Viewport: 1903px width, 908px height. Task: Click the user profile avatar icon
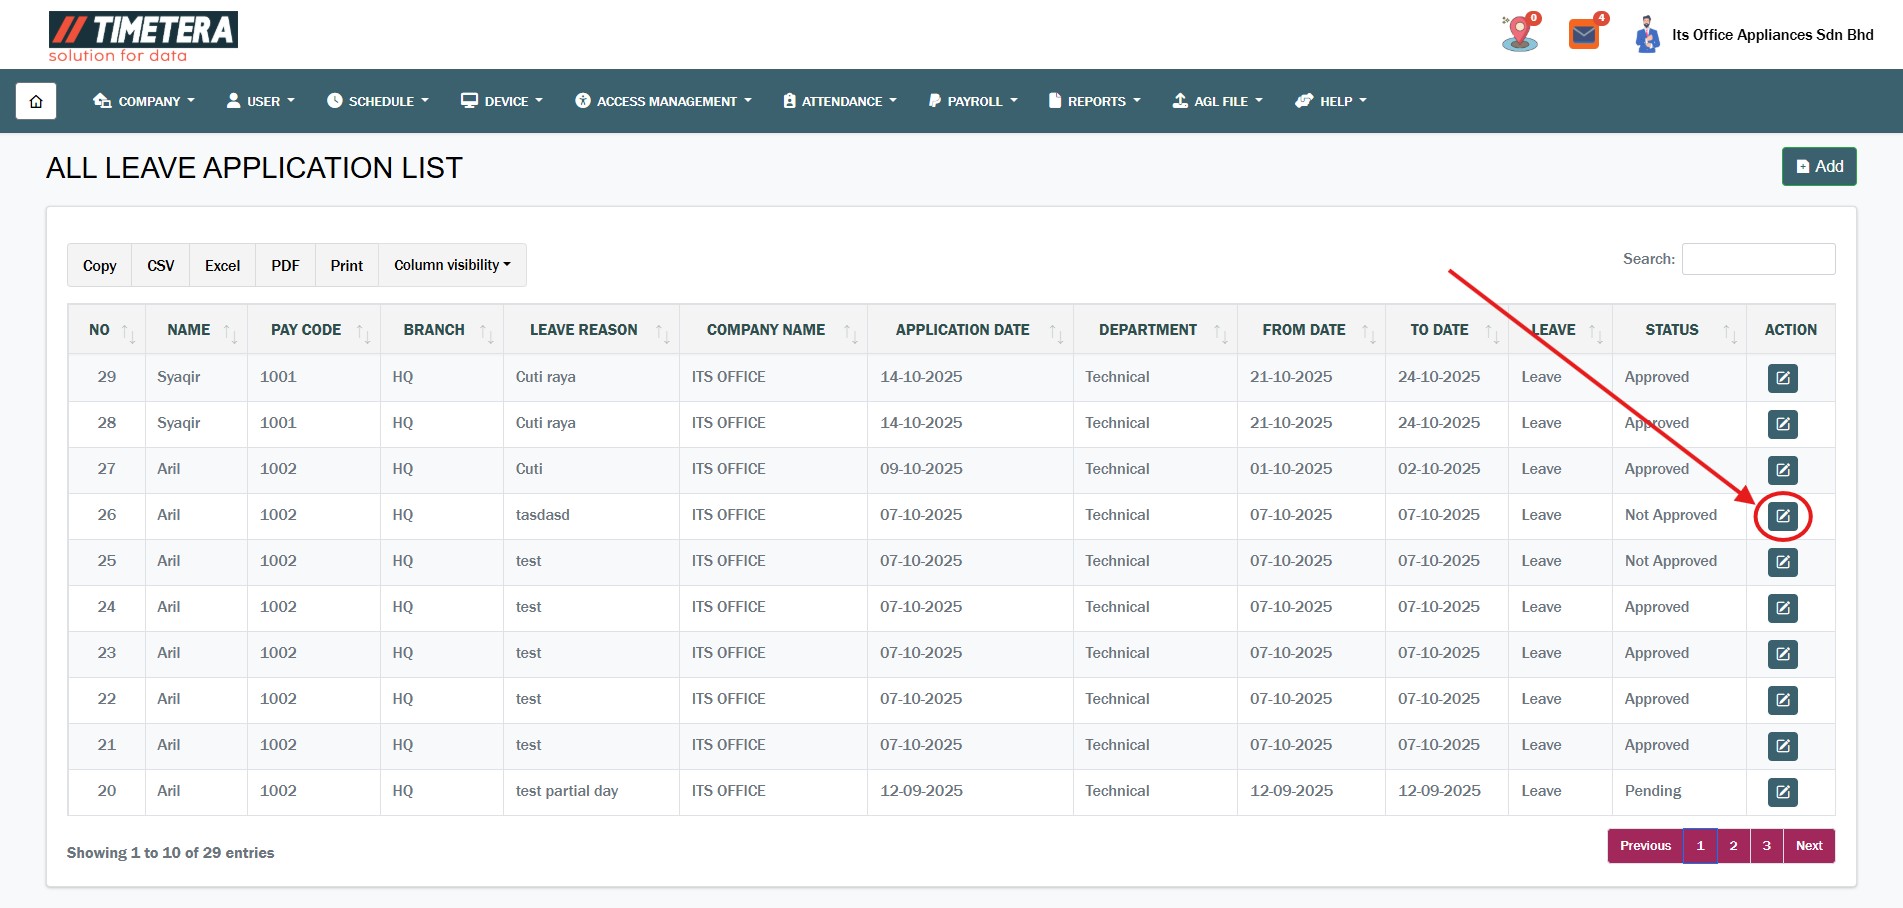[x=1646, y=35]
